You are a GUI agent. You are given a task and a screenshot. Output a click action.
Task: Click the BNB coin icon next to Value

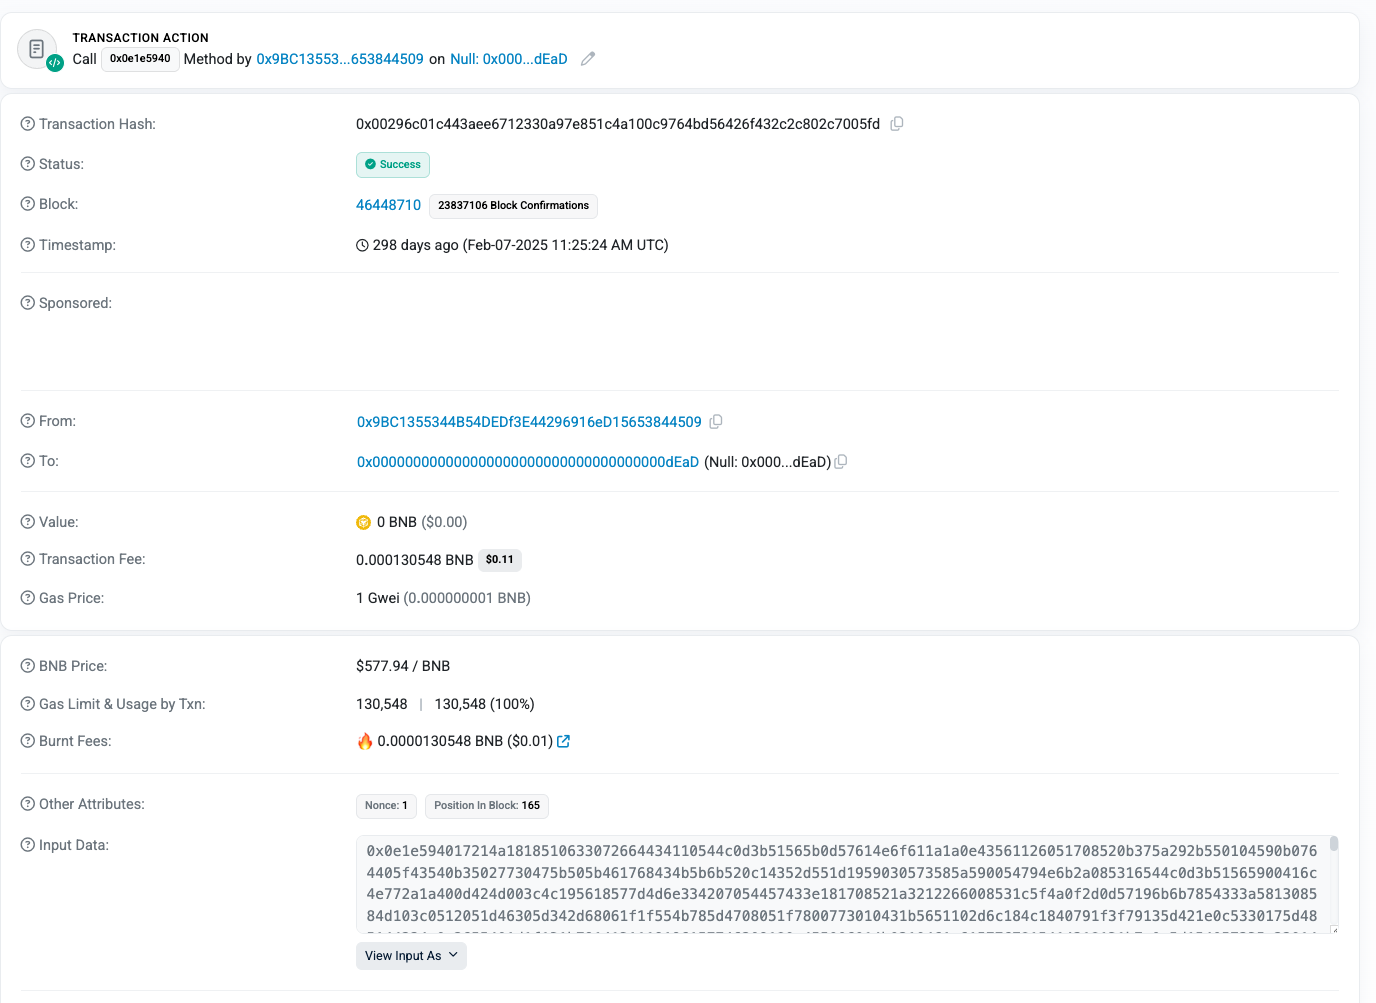tap(362, 521)
